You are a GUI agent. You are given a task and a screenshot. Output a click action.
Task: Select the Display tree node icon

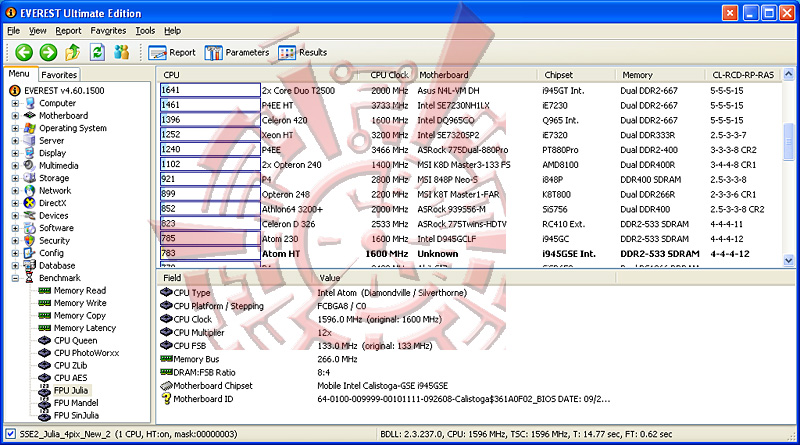point(30,153)
